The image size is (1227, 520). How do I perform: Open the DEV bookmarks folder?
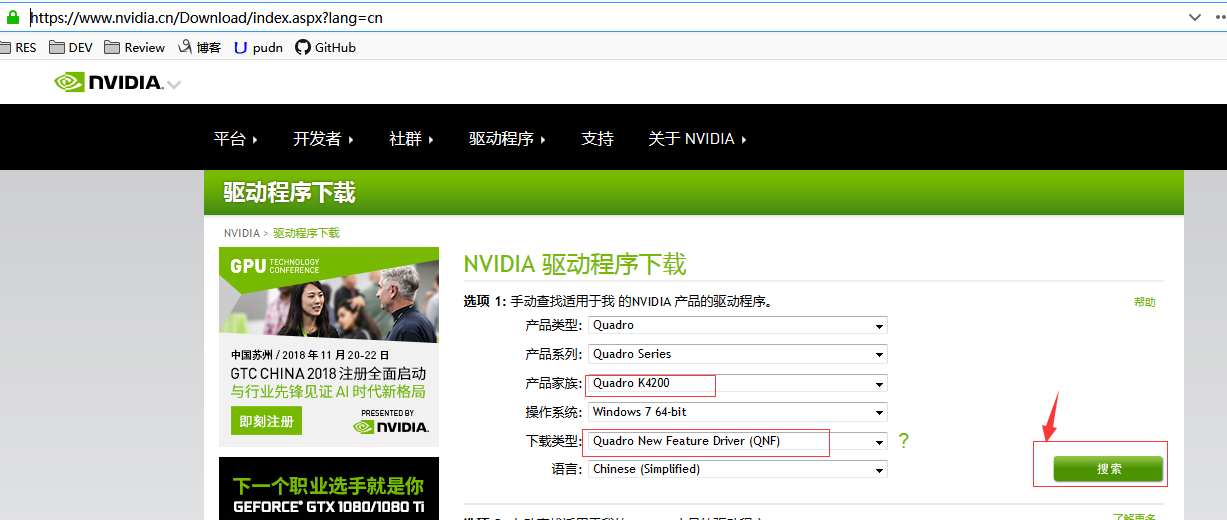click(x=70, y=47)
